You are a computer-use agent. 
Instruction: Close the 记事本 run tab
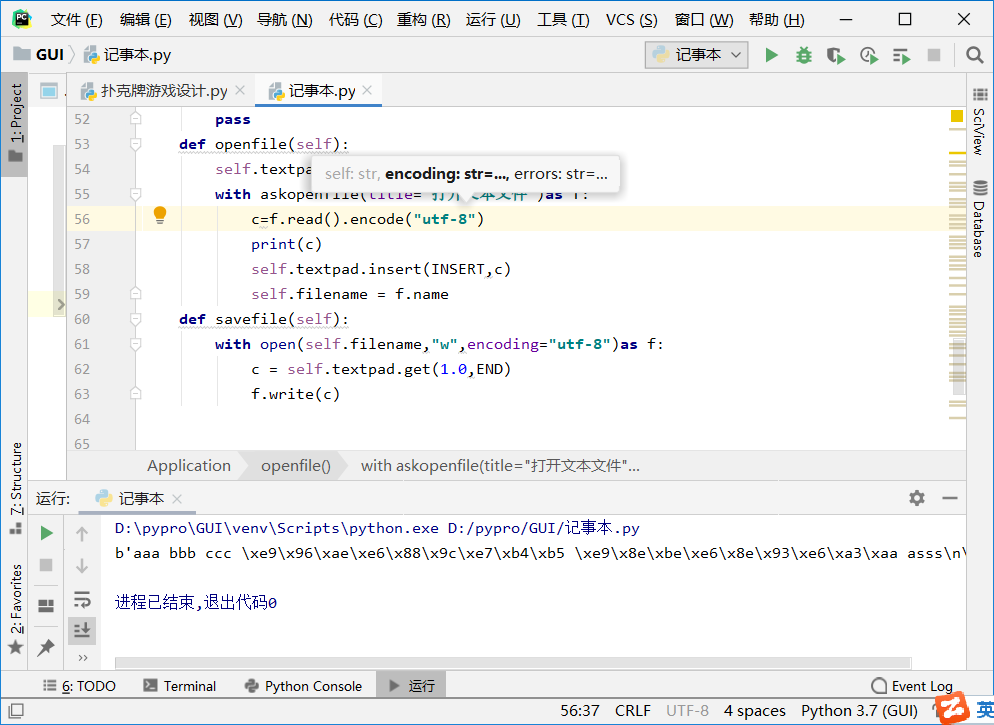(177, 499)
